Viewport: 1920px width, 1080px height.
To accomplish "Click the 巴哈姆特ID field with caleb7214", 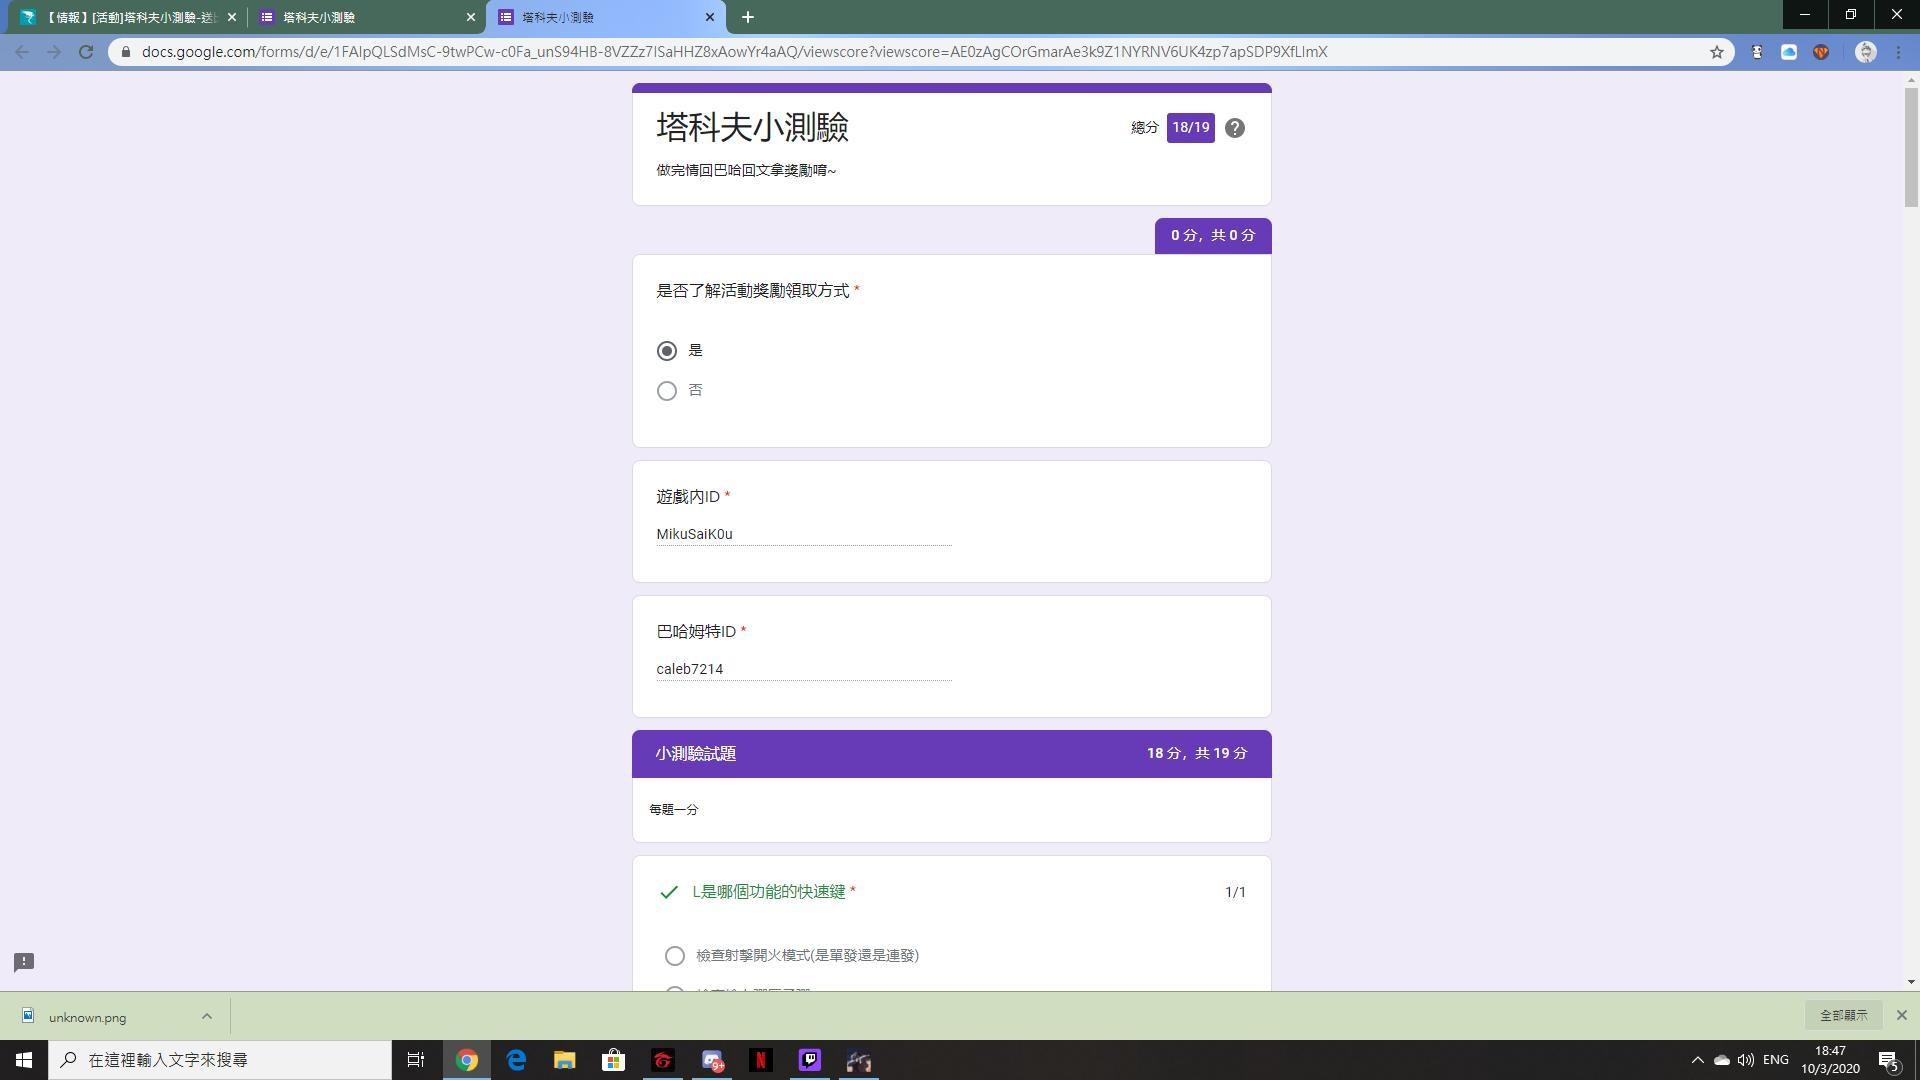I will click(804, 669).
